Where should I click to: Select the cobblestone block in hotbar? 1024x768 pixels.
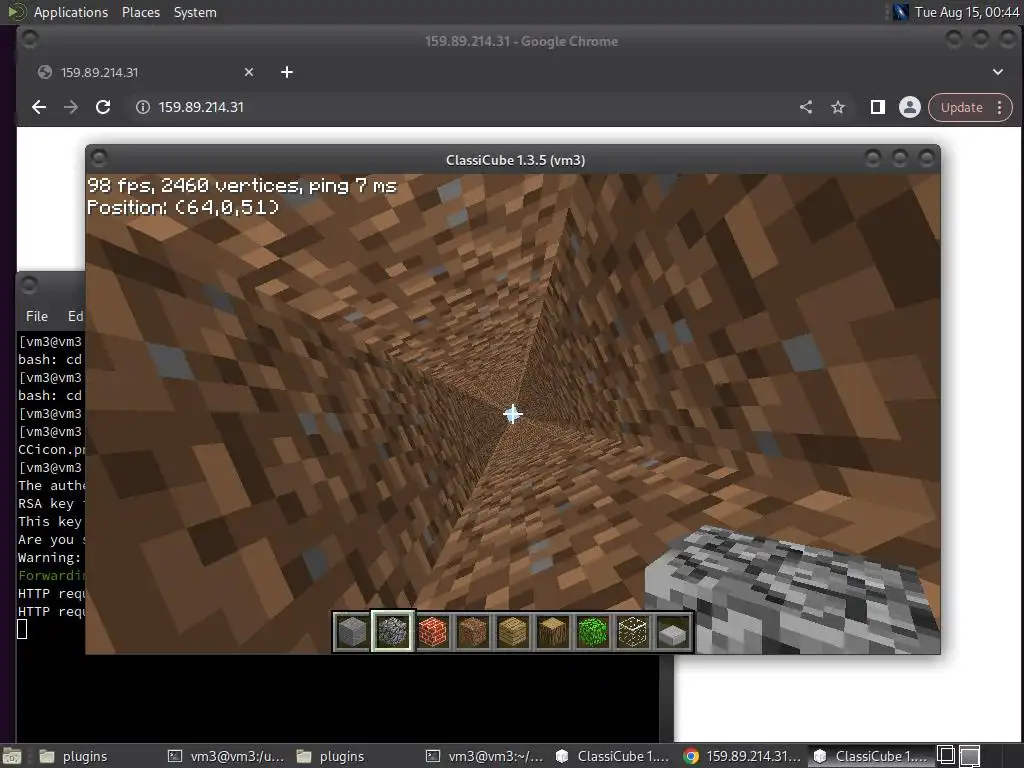click(x=392, y=632)
